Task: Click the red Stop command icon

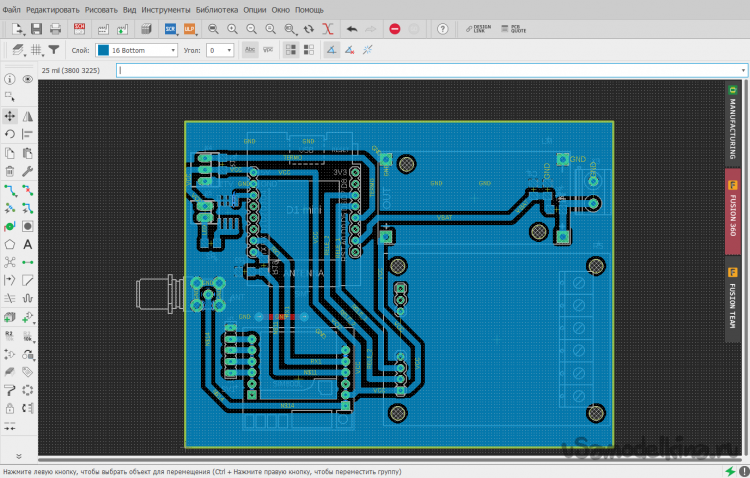Action: click(x=395, y=29)
